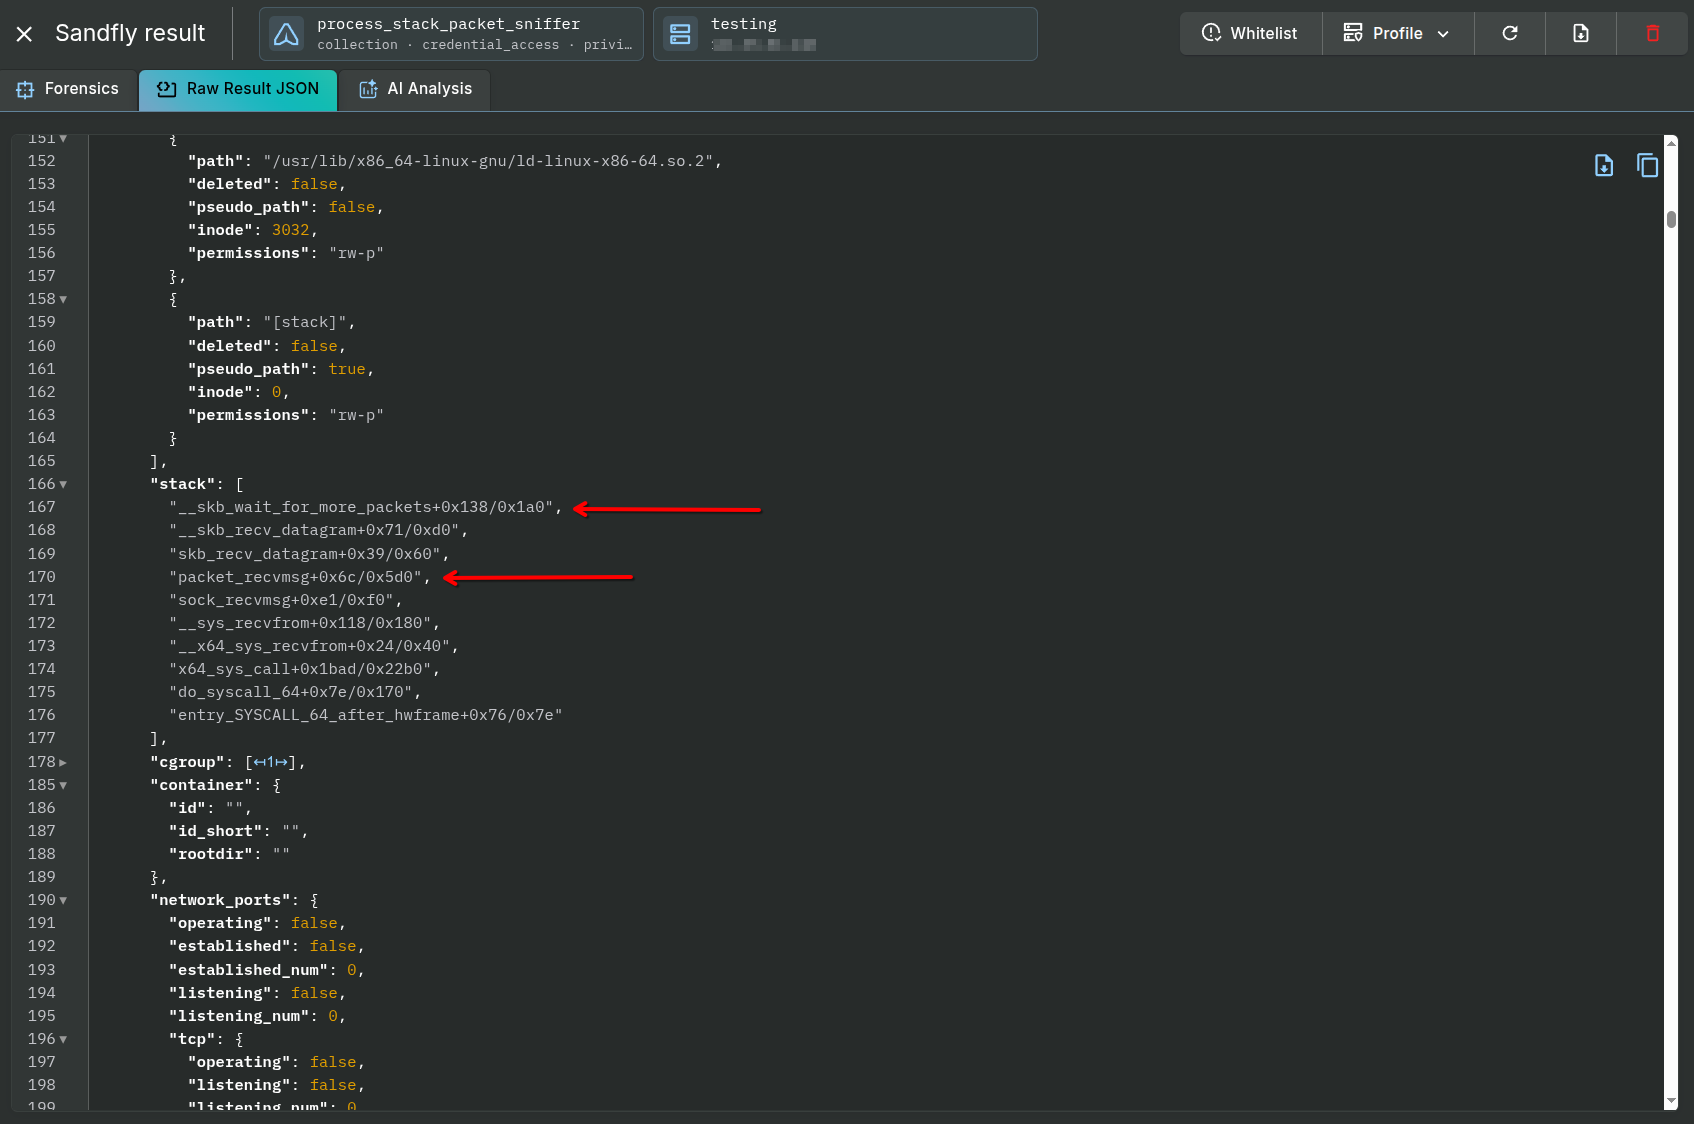This screenshot has height=1124, width=1694.
Task: Click the "entry_SYSCALL_64_after_hwframe" stack line
Action: (366, 715)
